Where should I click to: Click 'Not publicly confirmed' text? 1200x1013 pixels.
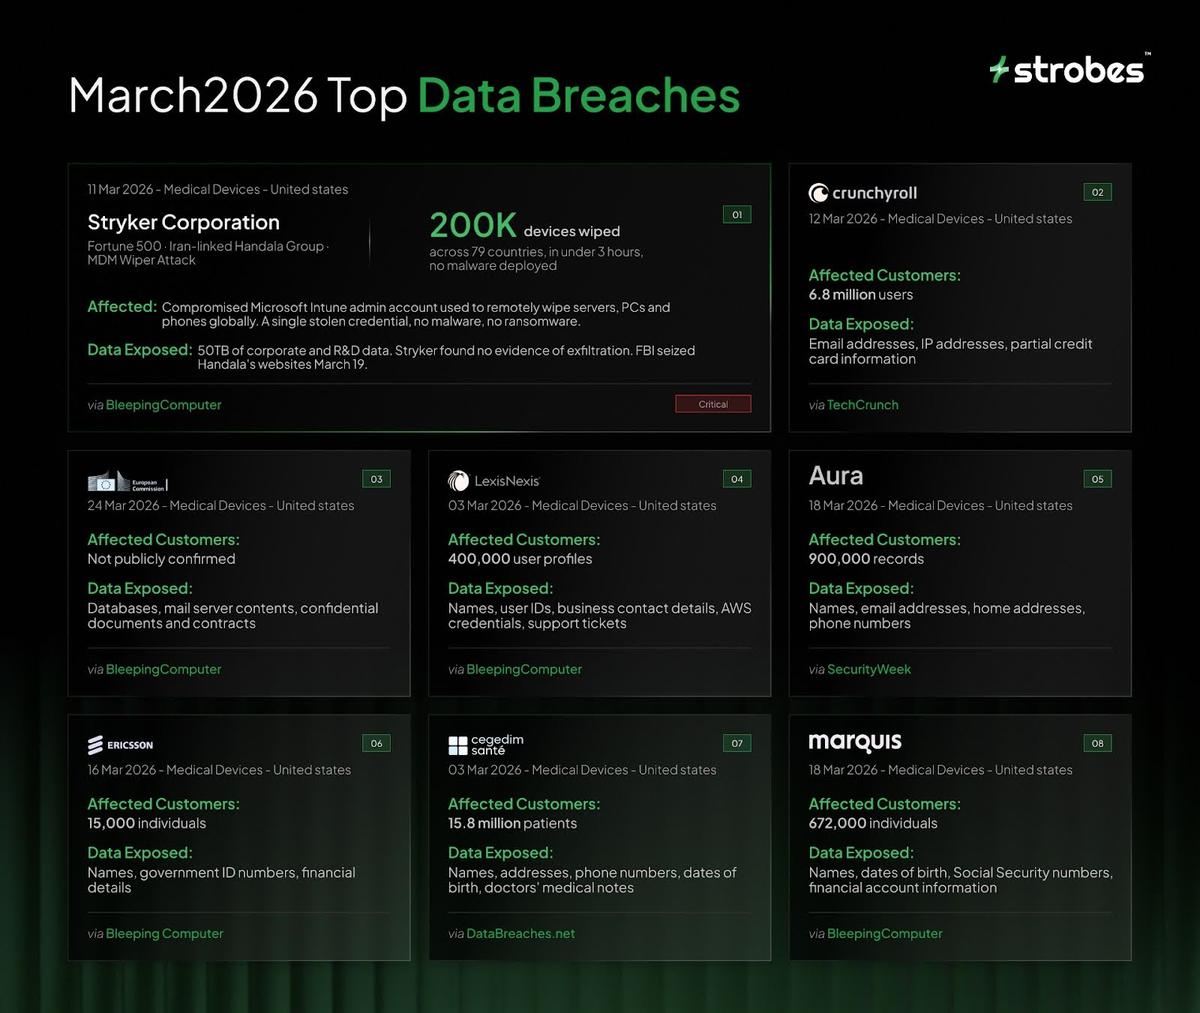click(161, 559)
